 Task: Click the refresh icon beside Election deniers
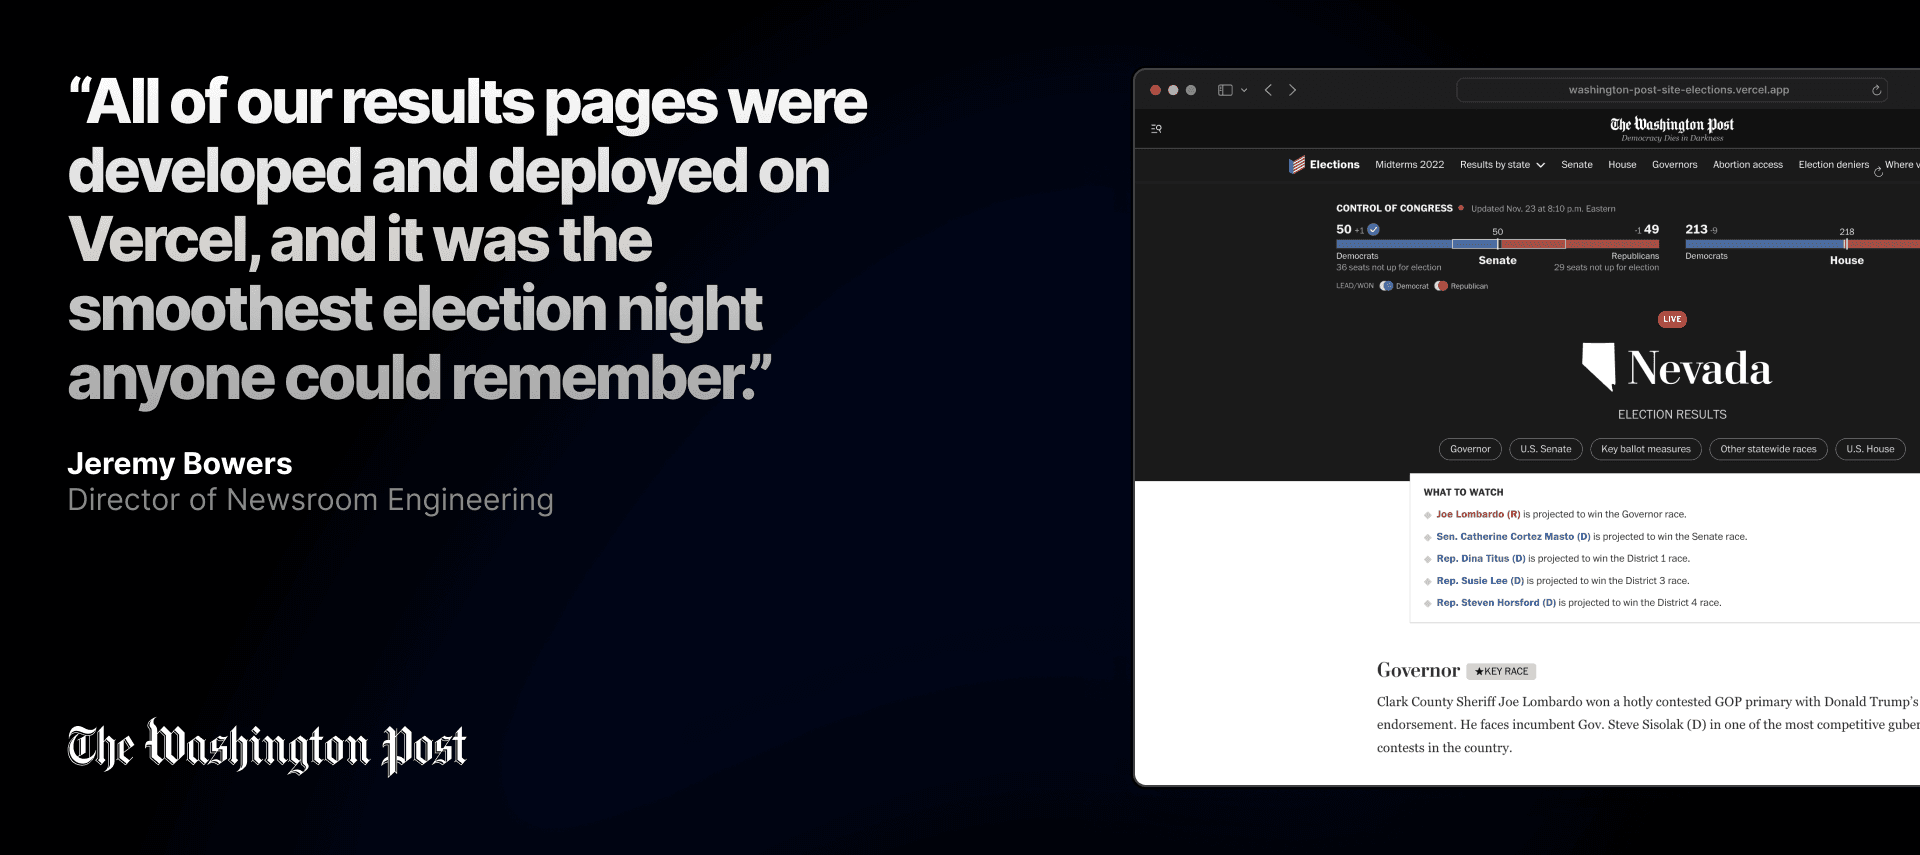point(1878,172)
